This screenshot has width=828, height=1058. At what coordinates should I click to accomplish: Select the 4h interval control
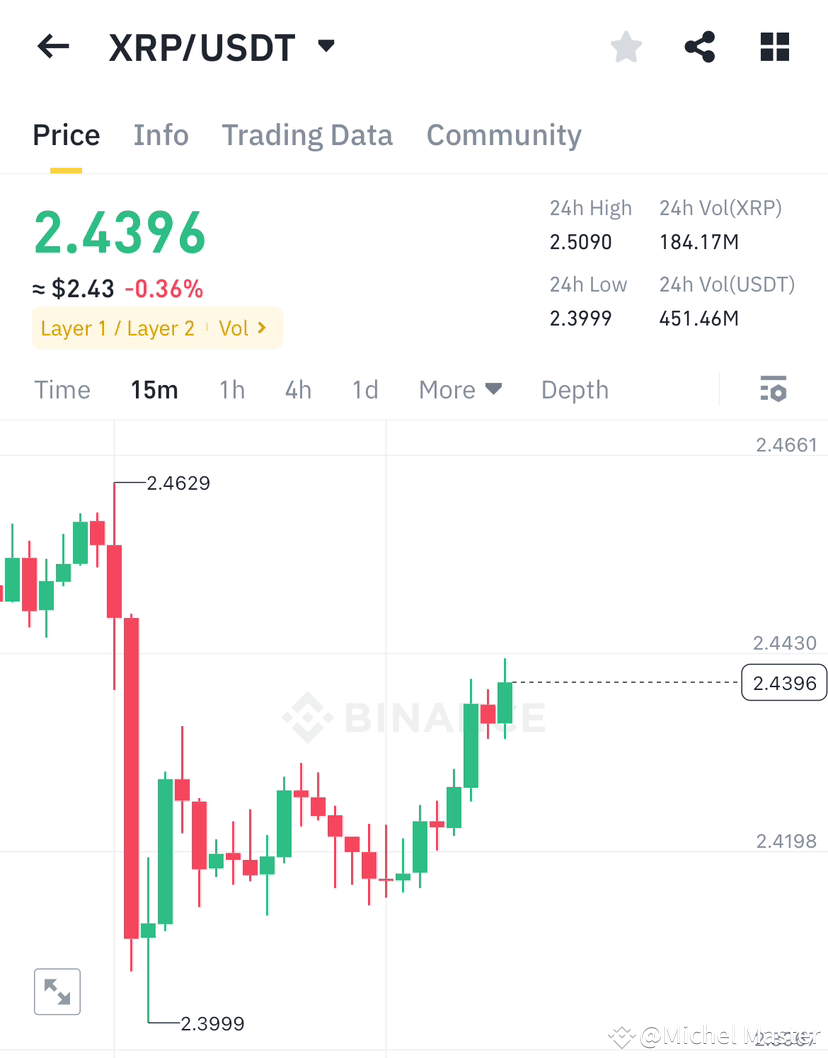pyautogui.click(x=297, y=389)
